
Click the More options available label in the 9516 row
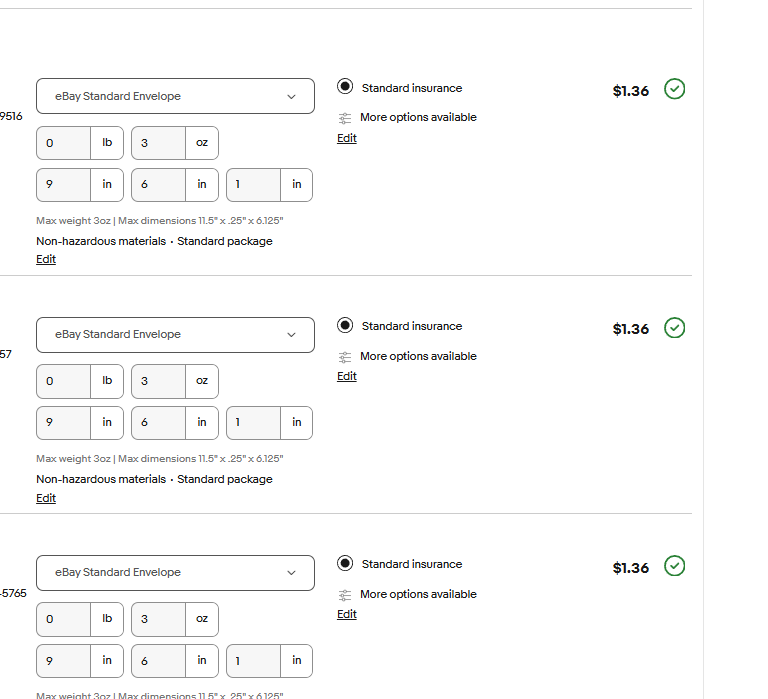(418, 118)
